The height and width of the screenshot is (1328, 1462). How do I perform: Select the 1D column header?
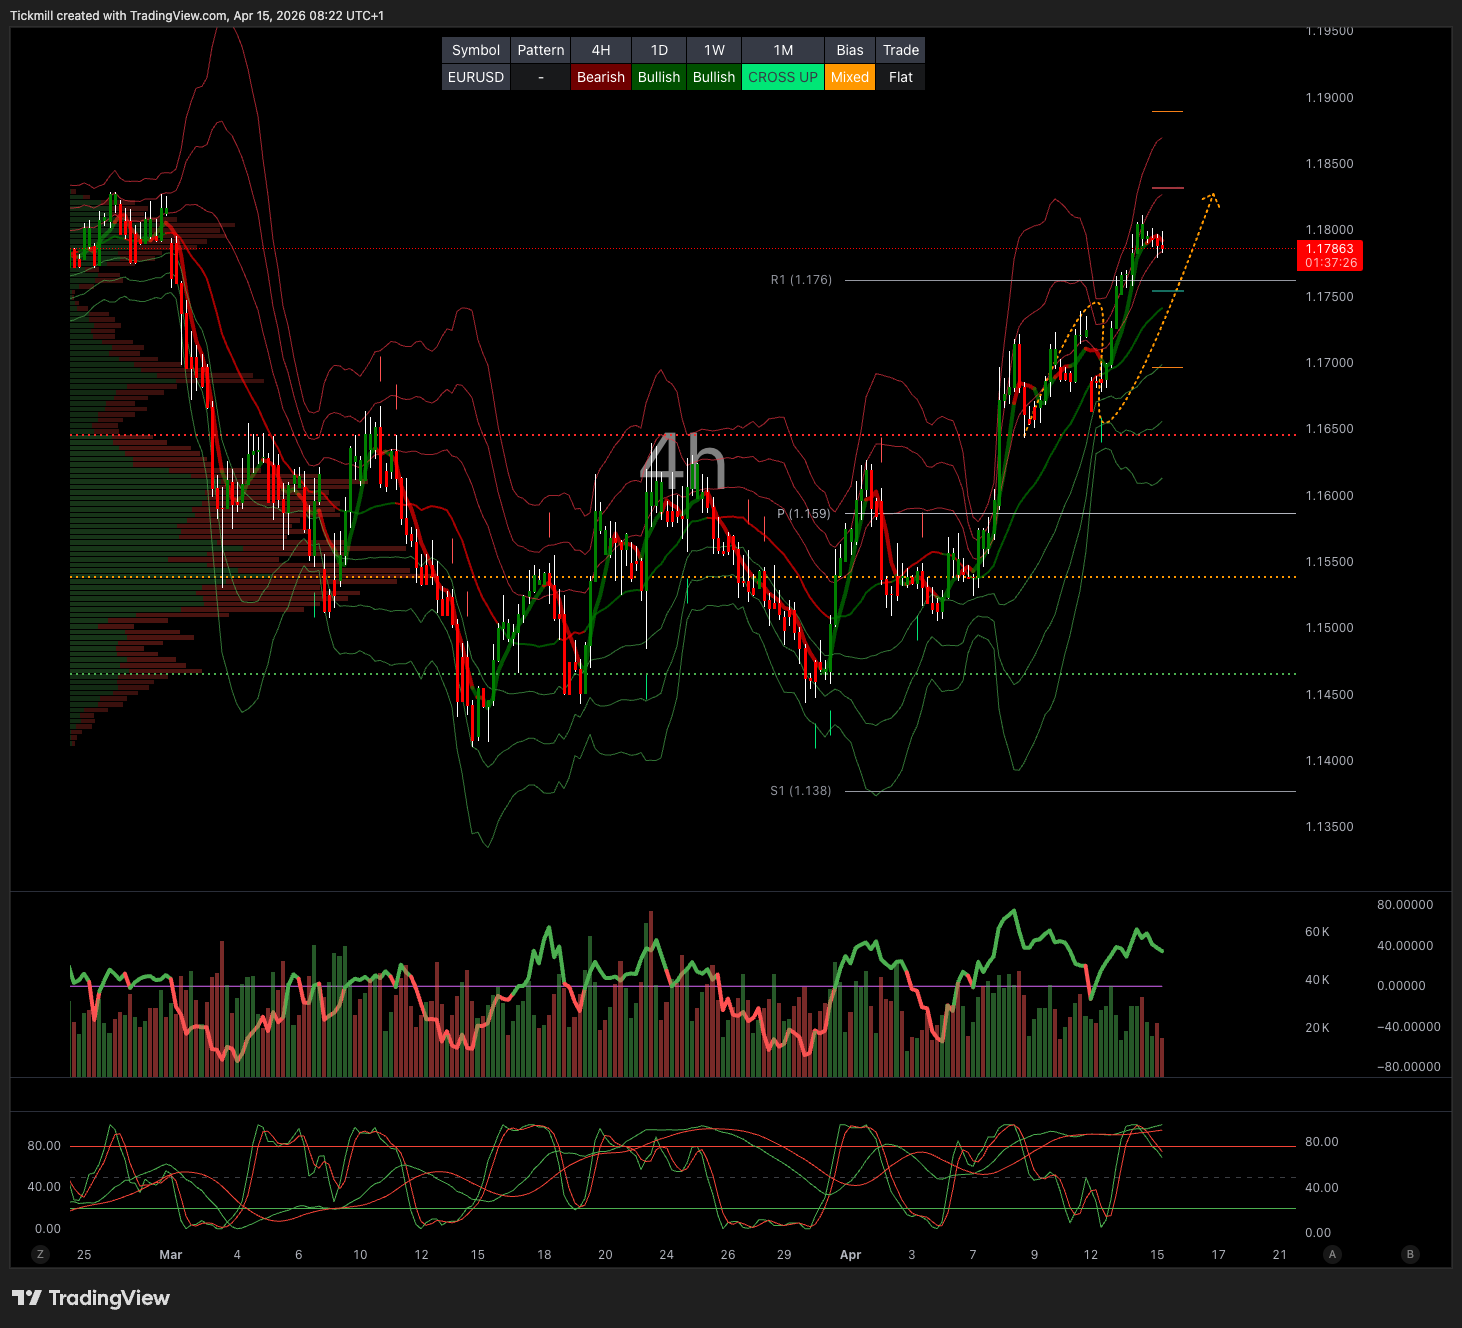(x=659, y=50)
